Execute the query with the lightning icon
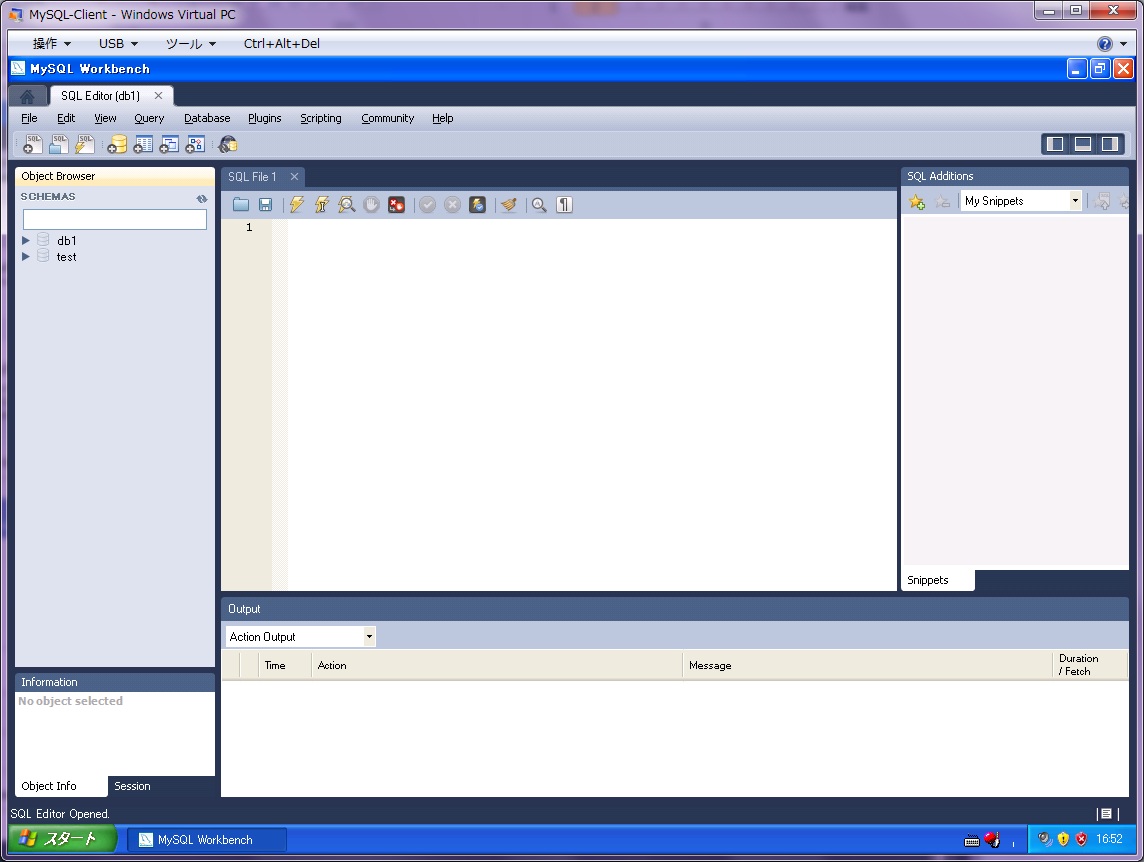 (x=297, y=204)
